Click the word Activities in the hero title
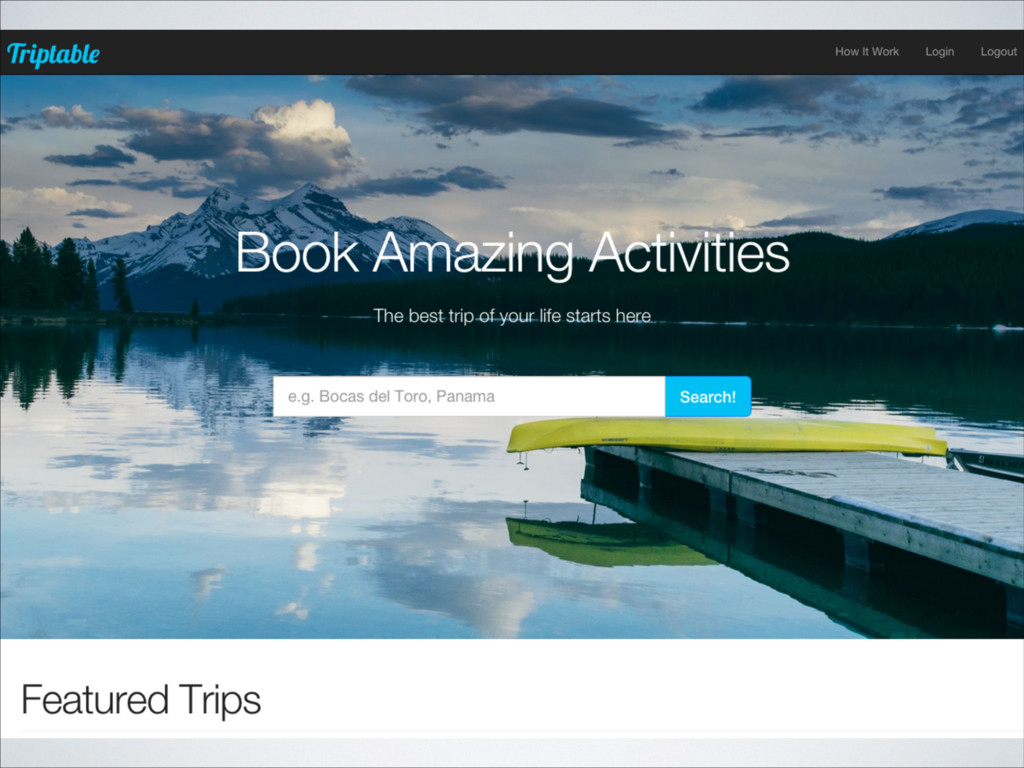 689,253
